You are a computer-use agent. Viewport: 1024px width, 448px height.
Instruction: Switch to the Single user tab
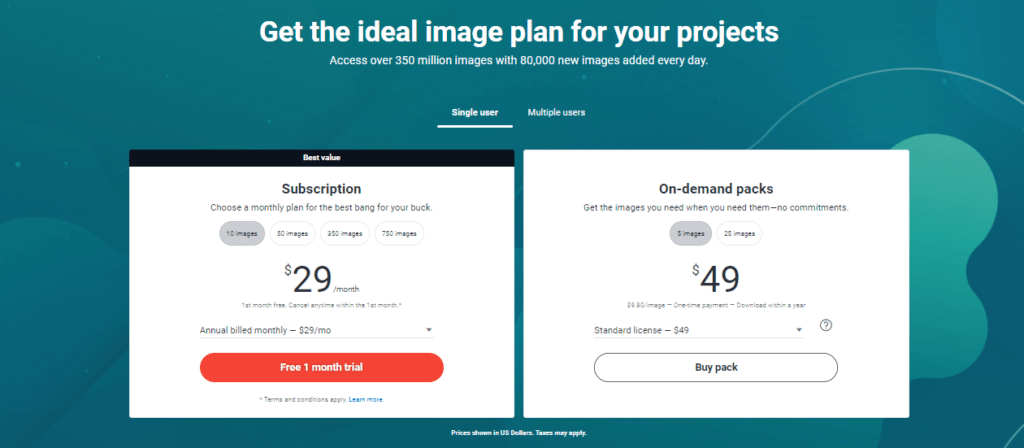click(x=474, y=112)
